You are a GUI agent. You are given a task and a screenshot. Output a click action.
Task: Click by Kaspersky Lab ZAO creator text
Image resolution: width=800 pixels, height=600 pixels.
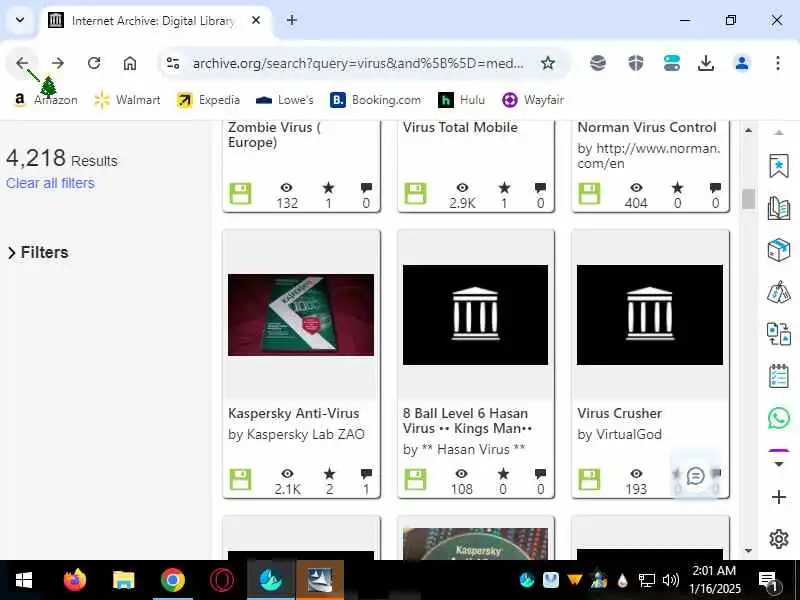(296, 434)
